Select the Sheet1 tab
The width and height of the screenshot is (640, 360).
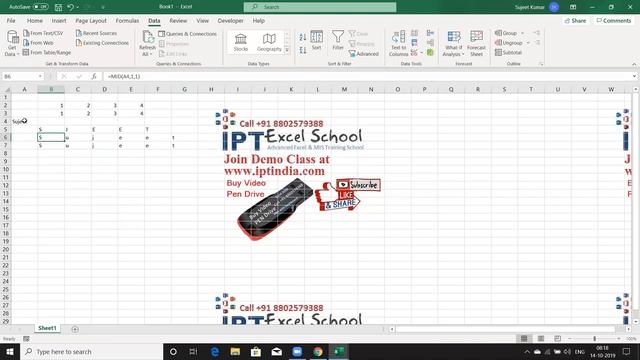pyautogui.click(x=47, y=328)
